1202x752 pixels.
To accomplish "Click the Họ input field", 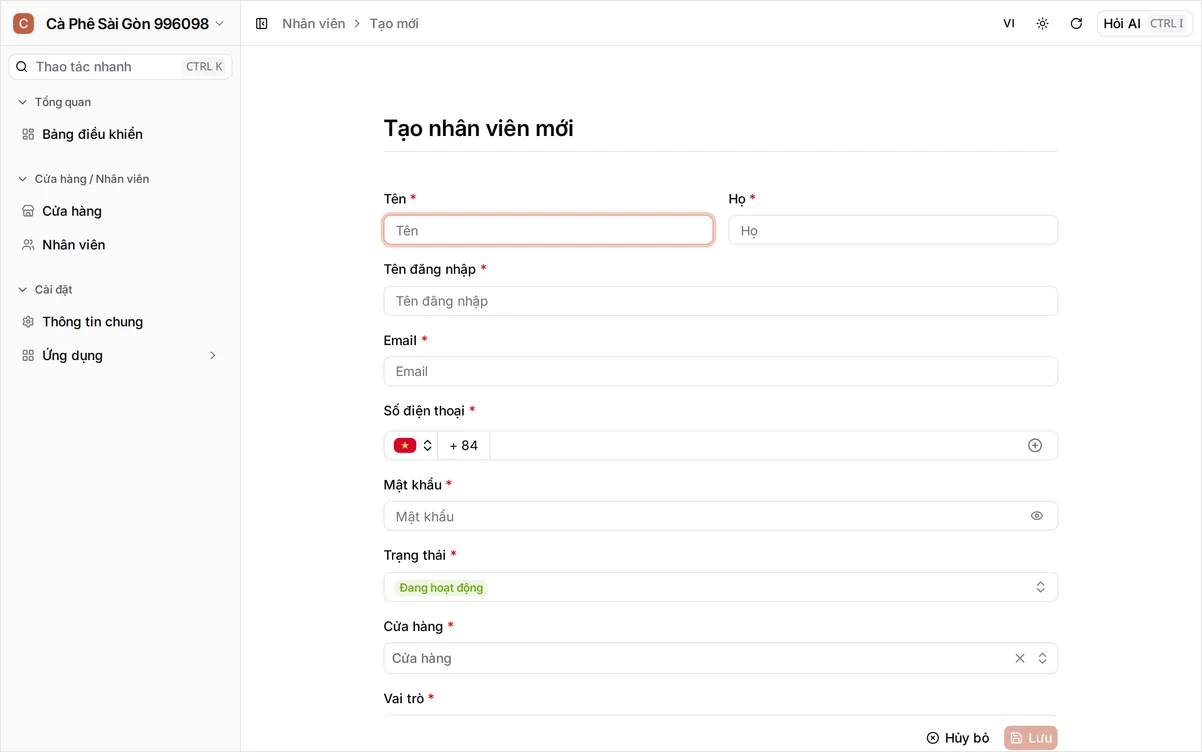I will pyautogui.click(x=893, y=230).
